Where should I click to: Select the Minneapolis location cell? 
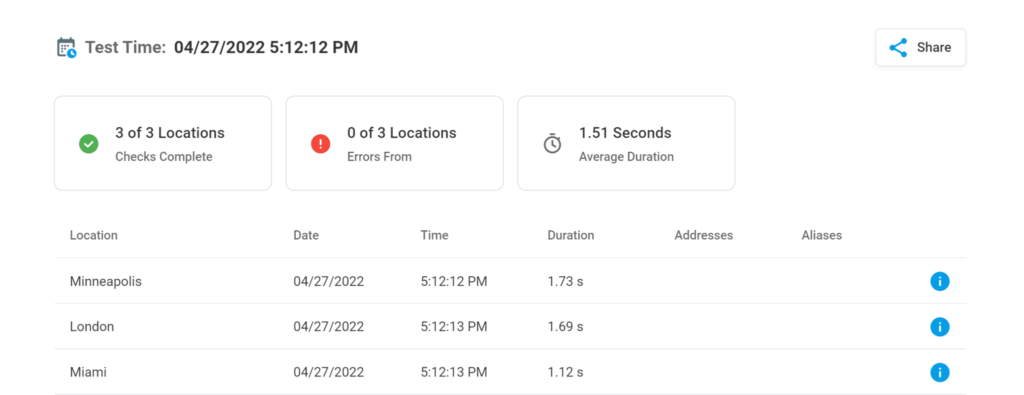pos(106,281)
